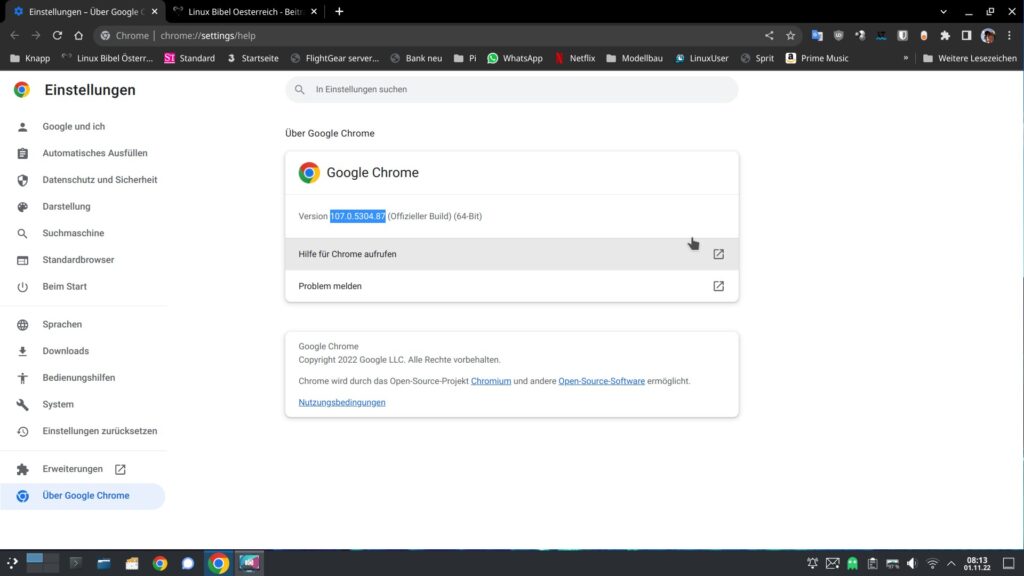
Task: Open the Modellbau bookmark folder
Action: click(634, 58)
